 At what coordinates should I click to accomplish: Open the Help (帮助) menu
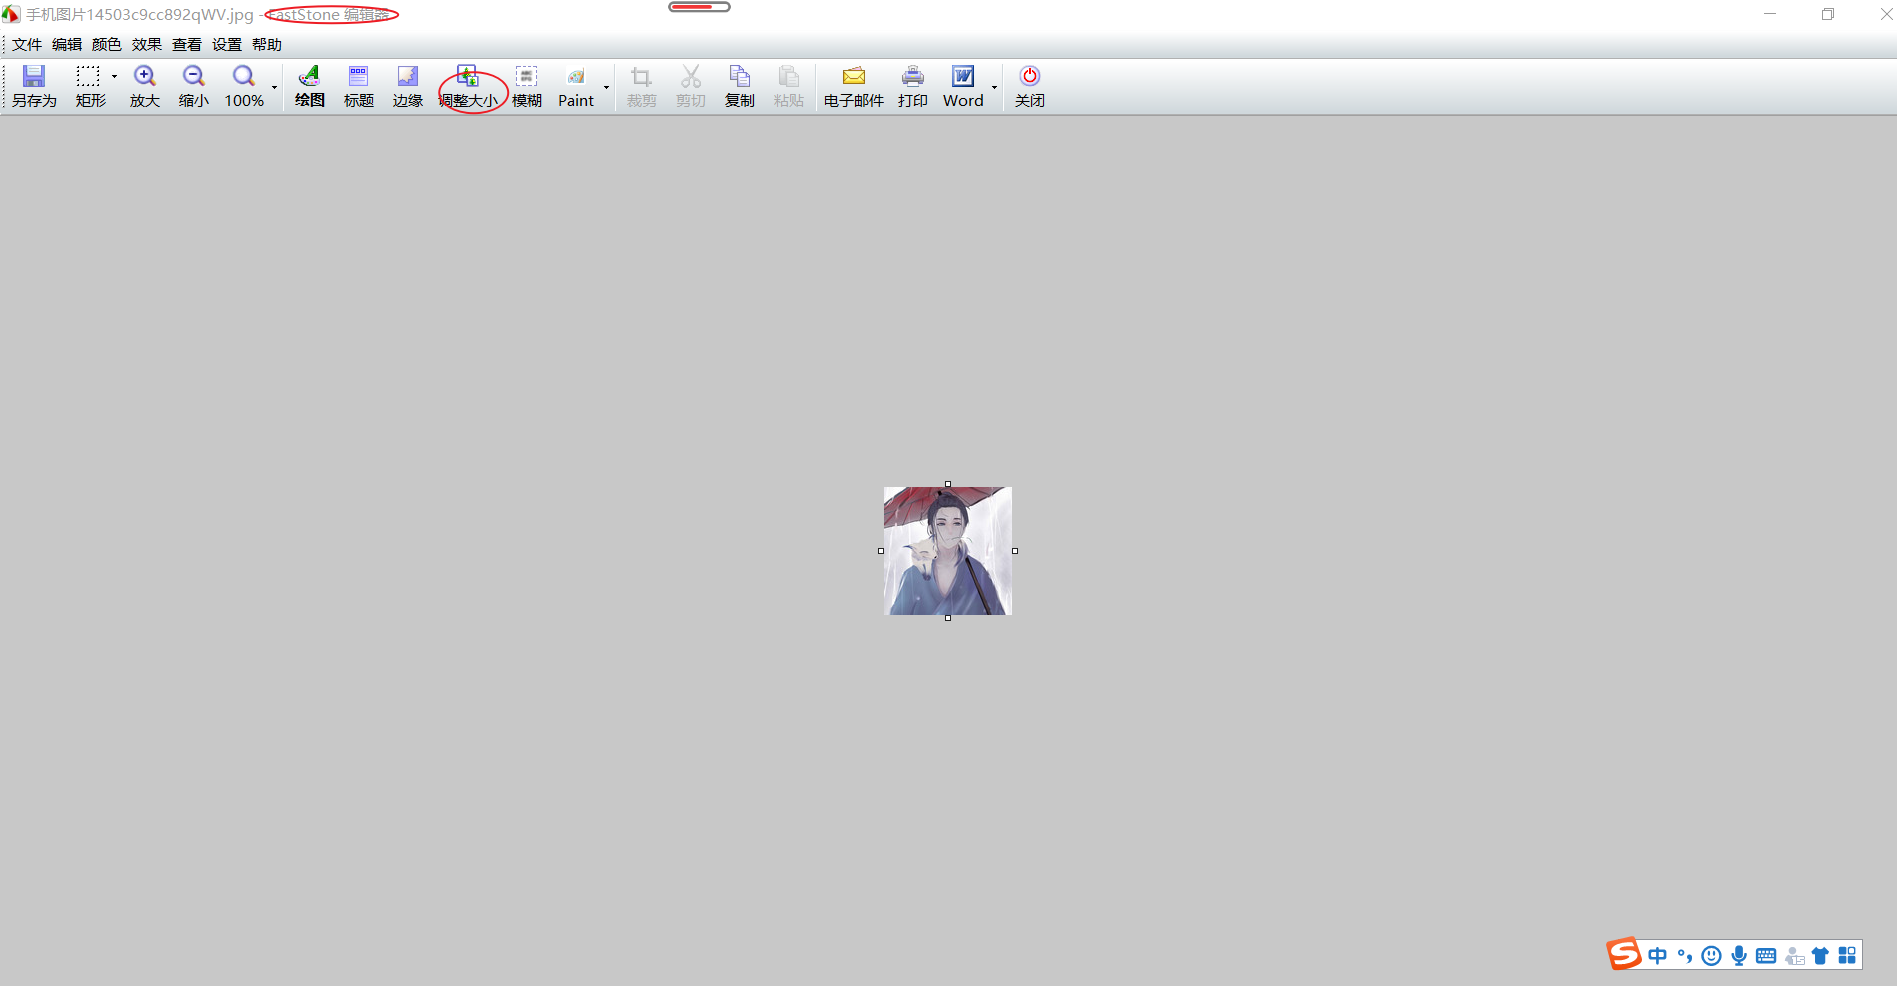click(x=267, y=44)
